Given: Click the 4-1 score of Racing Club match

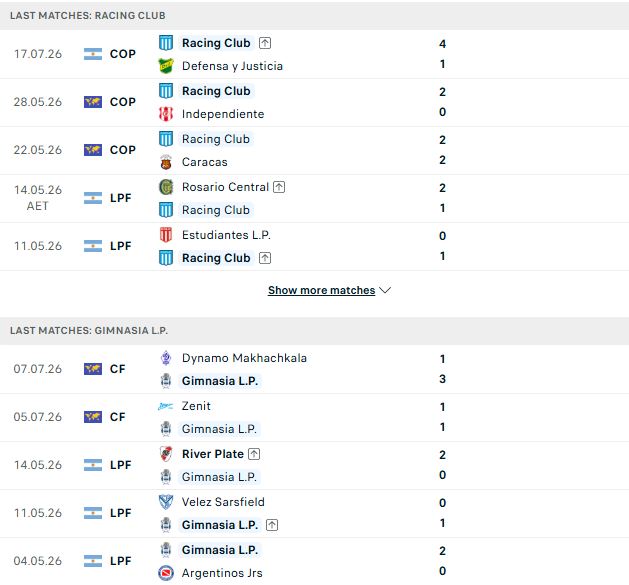Looking at the screenshot, I should (442, 54).
